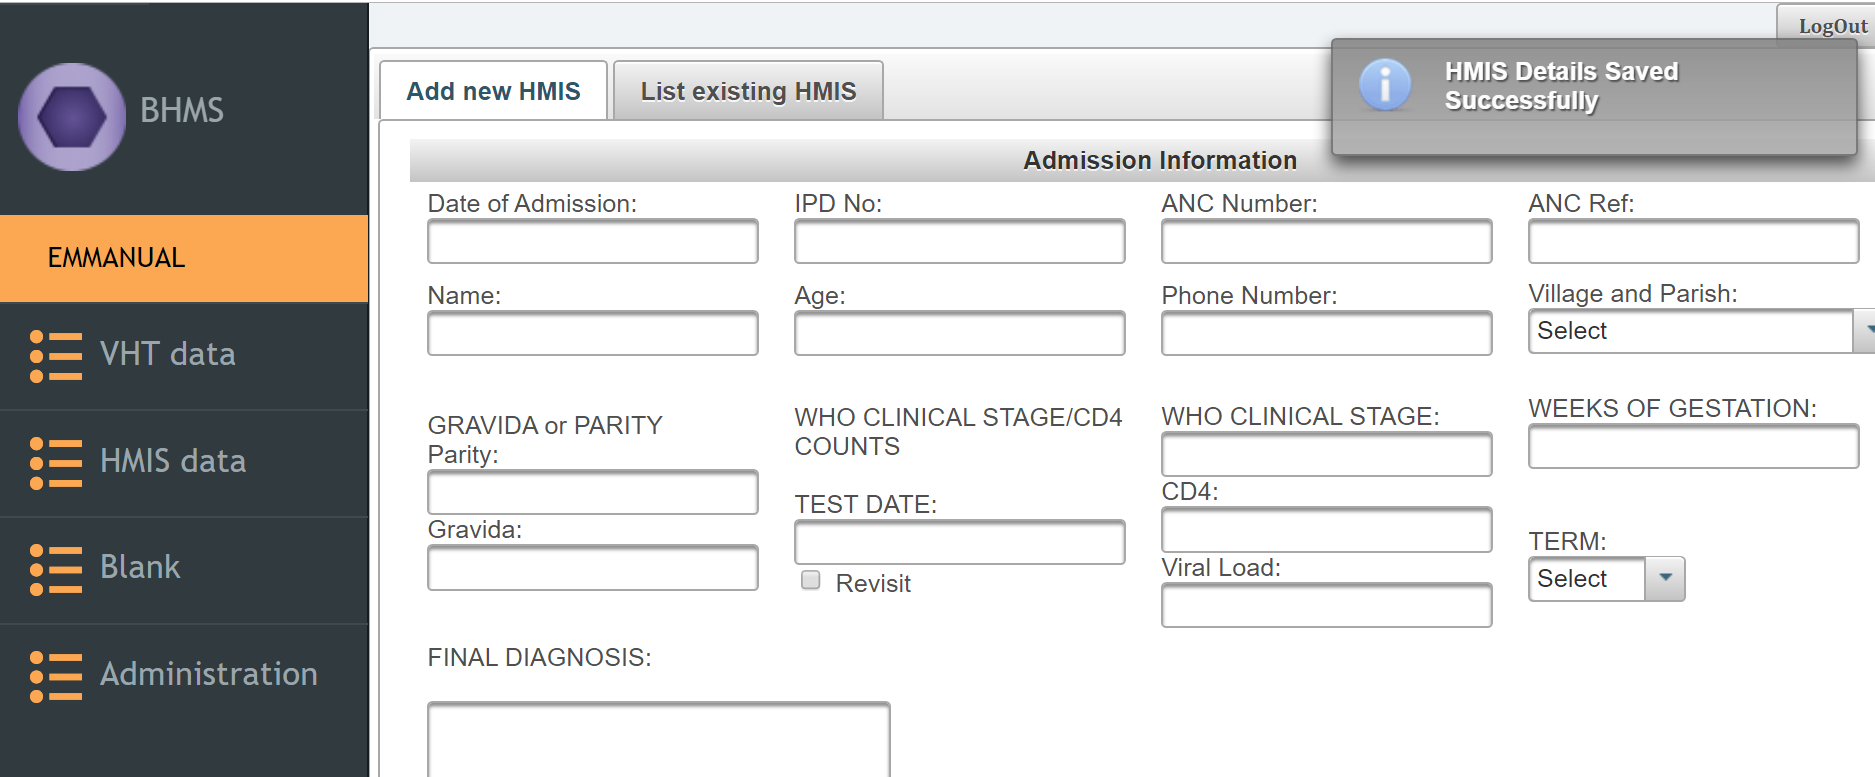Click the list icon beside HMIS data
Screen dimensions: 1875x777
[x=56, y=462]
